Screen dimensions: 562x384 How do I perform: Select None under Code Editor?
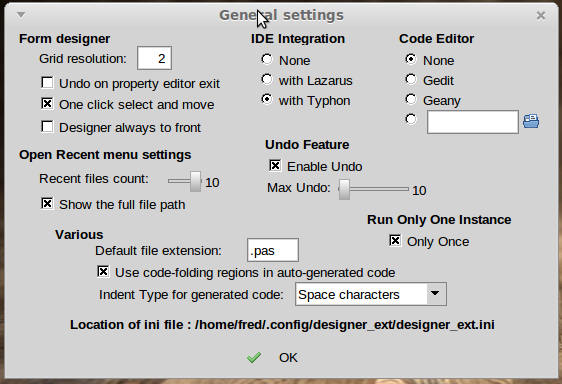click(x=411, y=59)
